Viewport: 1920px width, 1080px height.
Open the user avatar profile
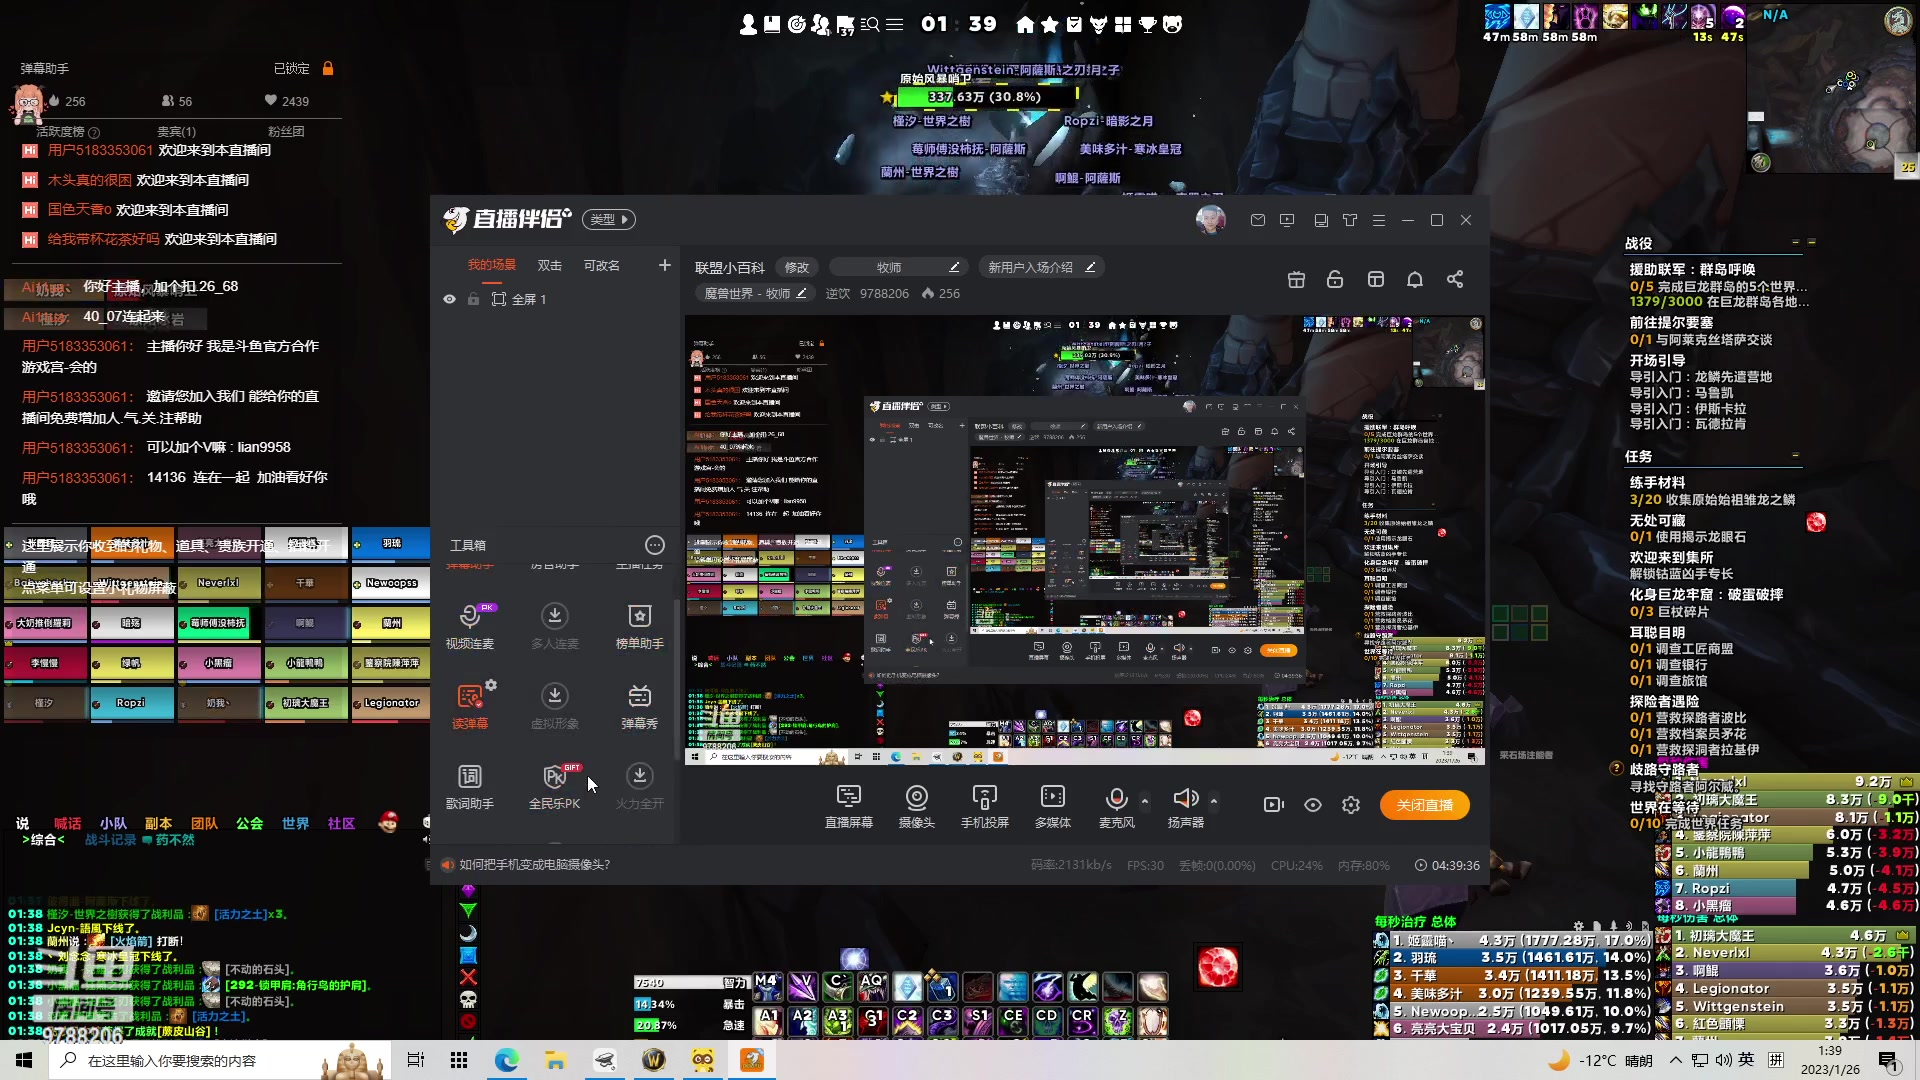(x=1211, y=219)
